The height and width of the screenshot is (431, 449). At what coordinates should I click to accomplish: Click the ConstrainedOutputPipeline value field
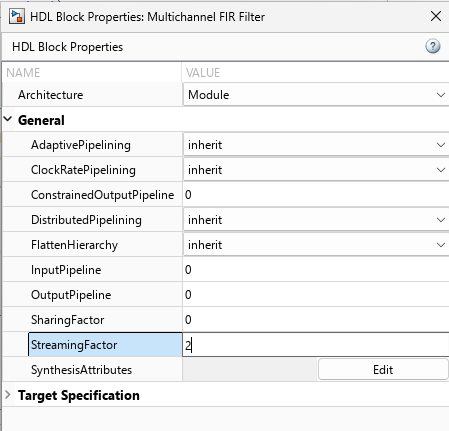pyautogui.click(x=316, y=195)
